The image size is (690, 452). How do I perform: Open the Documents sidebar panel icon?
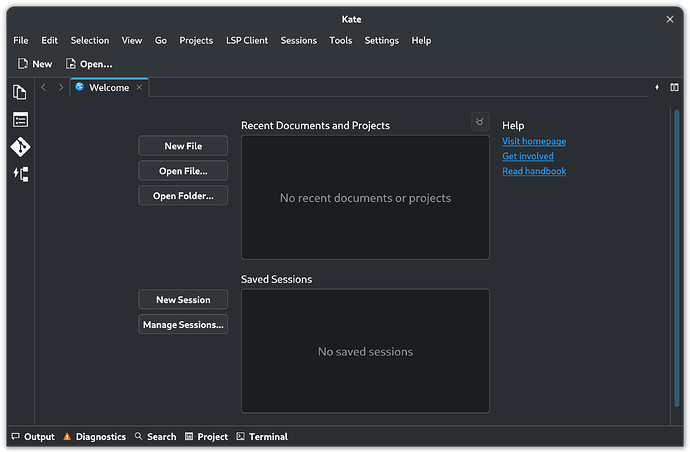pos(20,92)
